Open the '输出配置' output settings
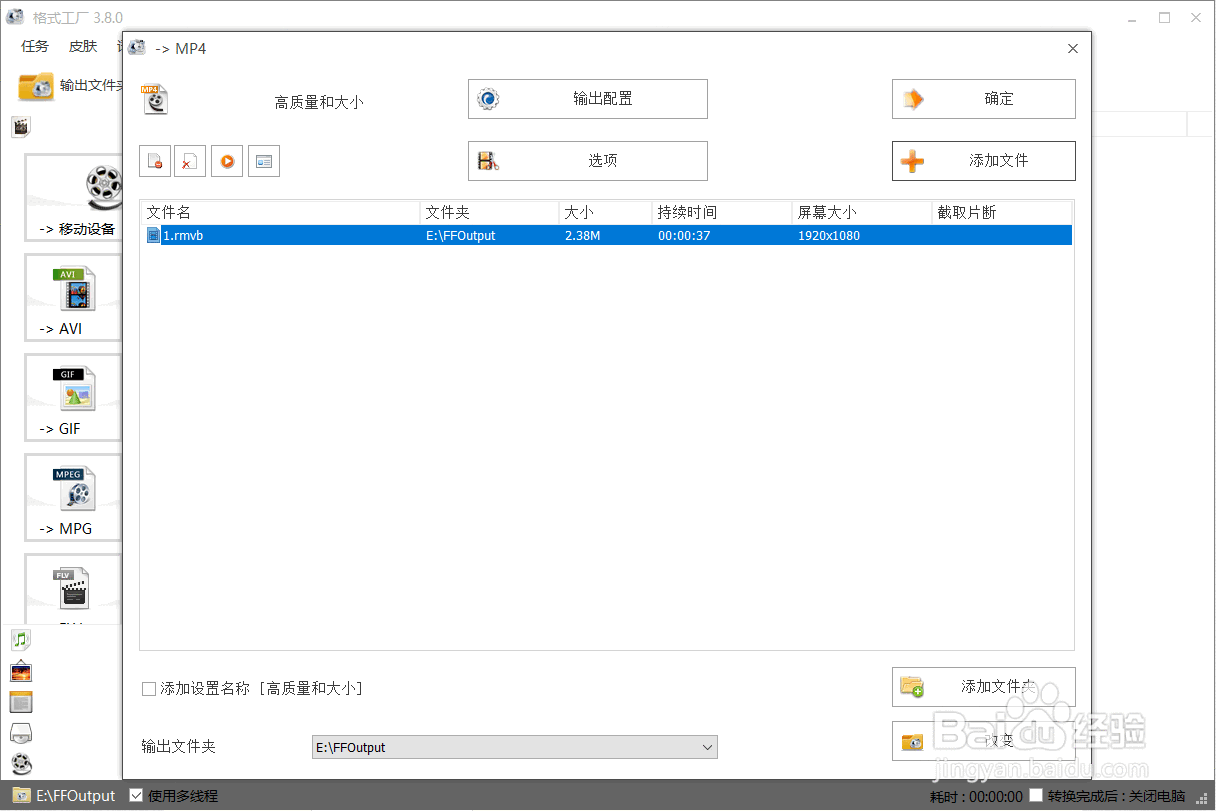Image resolution: width=1216 pixels, height=811 pixels. (587, 98)
